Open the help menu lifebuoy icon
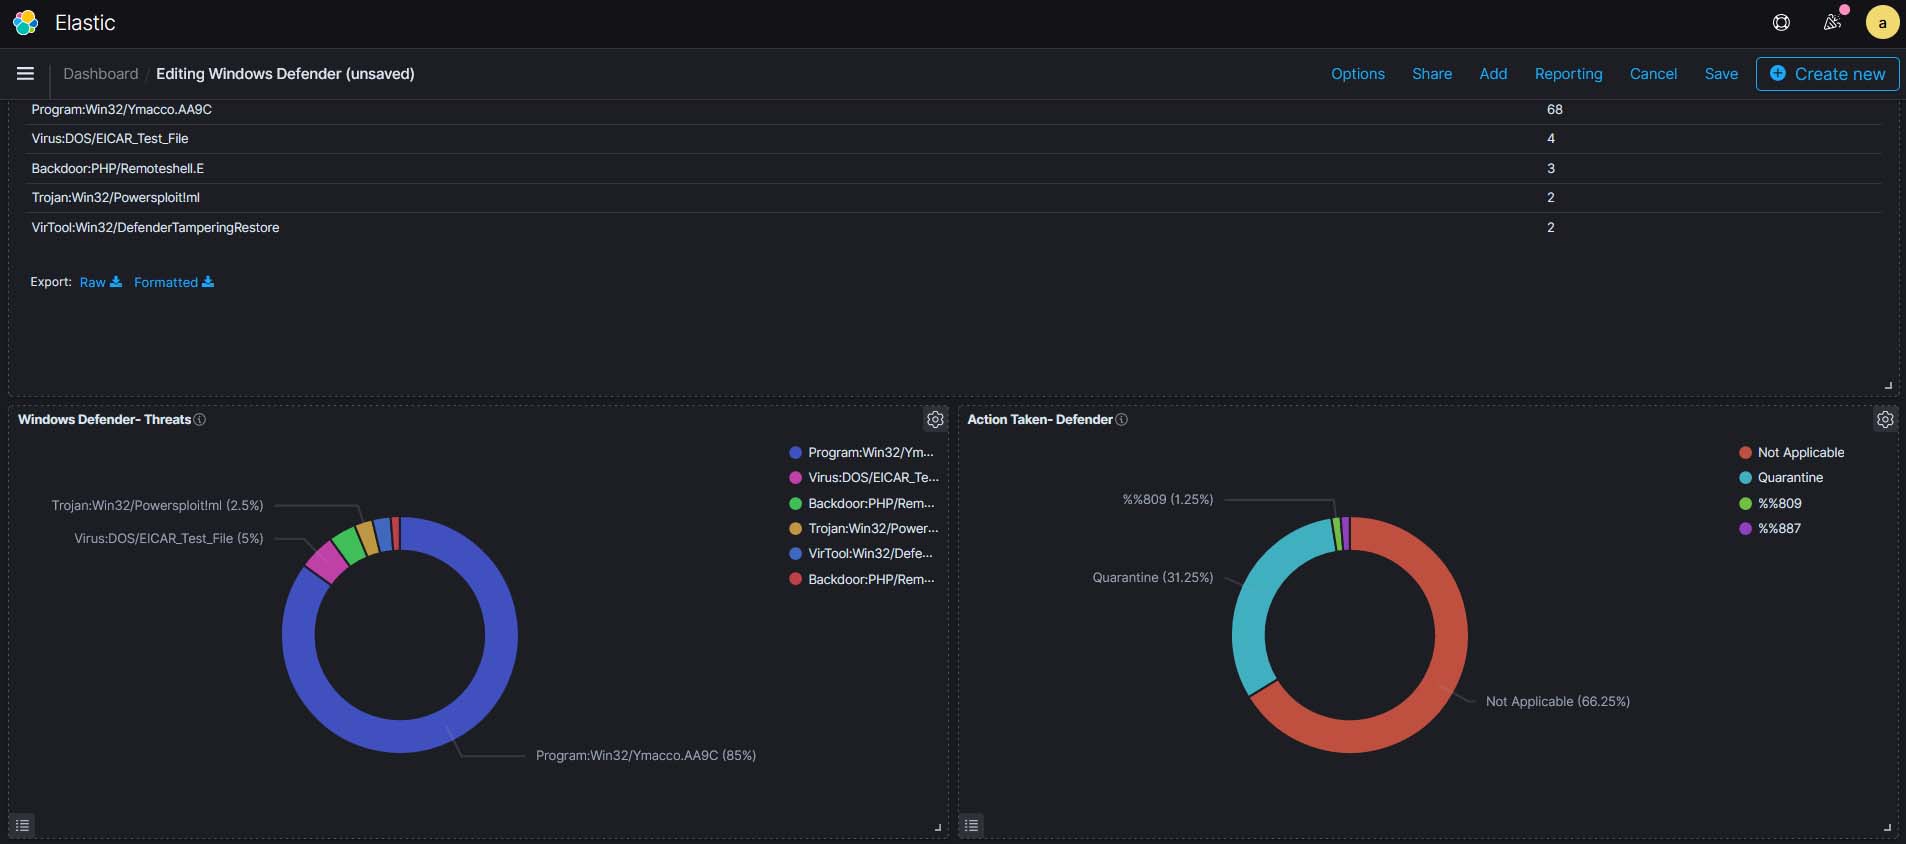The image size is (1906, 844). (x=1781, y=22)
